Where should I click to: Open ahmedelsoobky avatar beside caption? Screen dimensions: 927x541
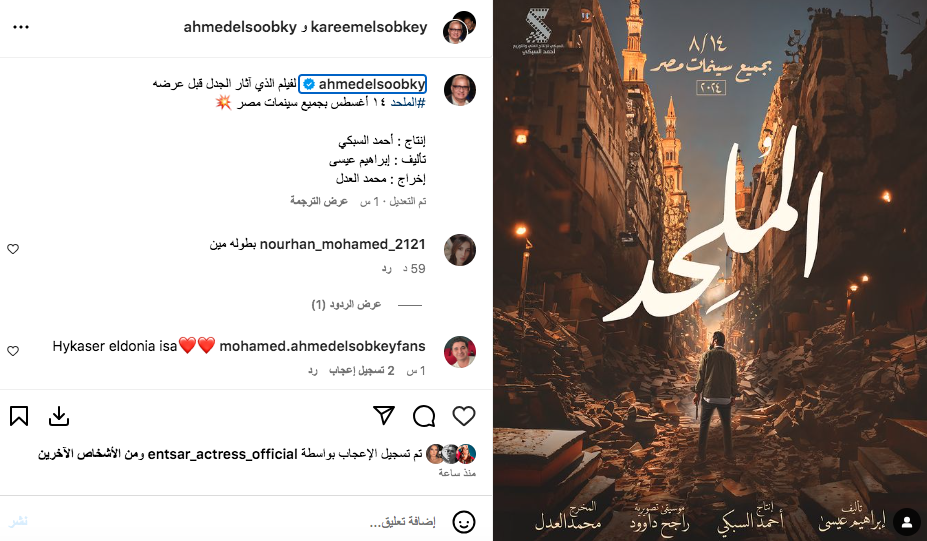[x=460, y=90]
